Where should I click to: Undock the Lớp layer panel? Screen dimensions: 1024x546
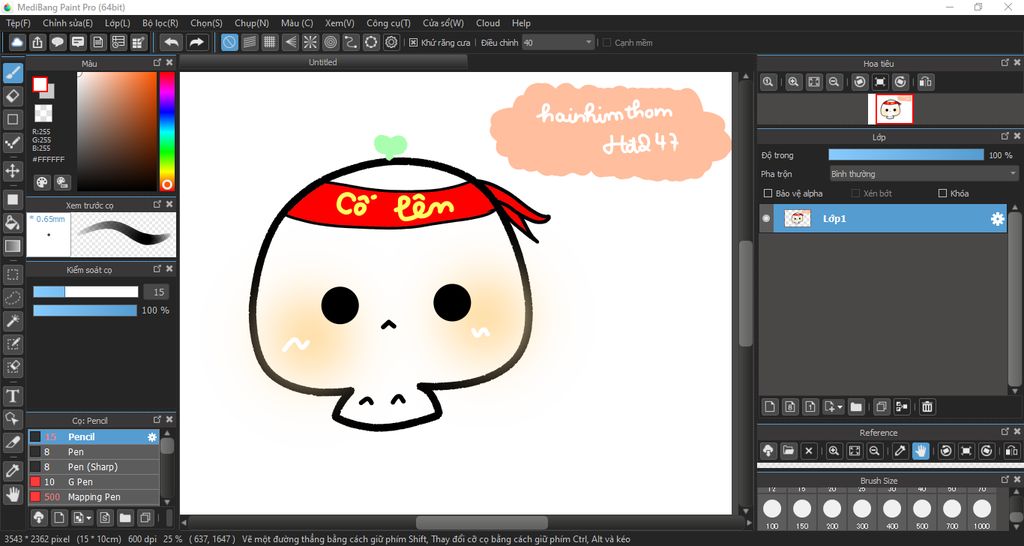tap(1005, 136)
